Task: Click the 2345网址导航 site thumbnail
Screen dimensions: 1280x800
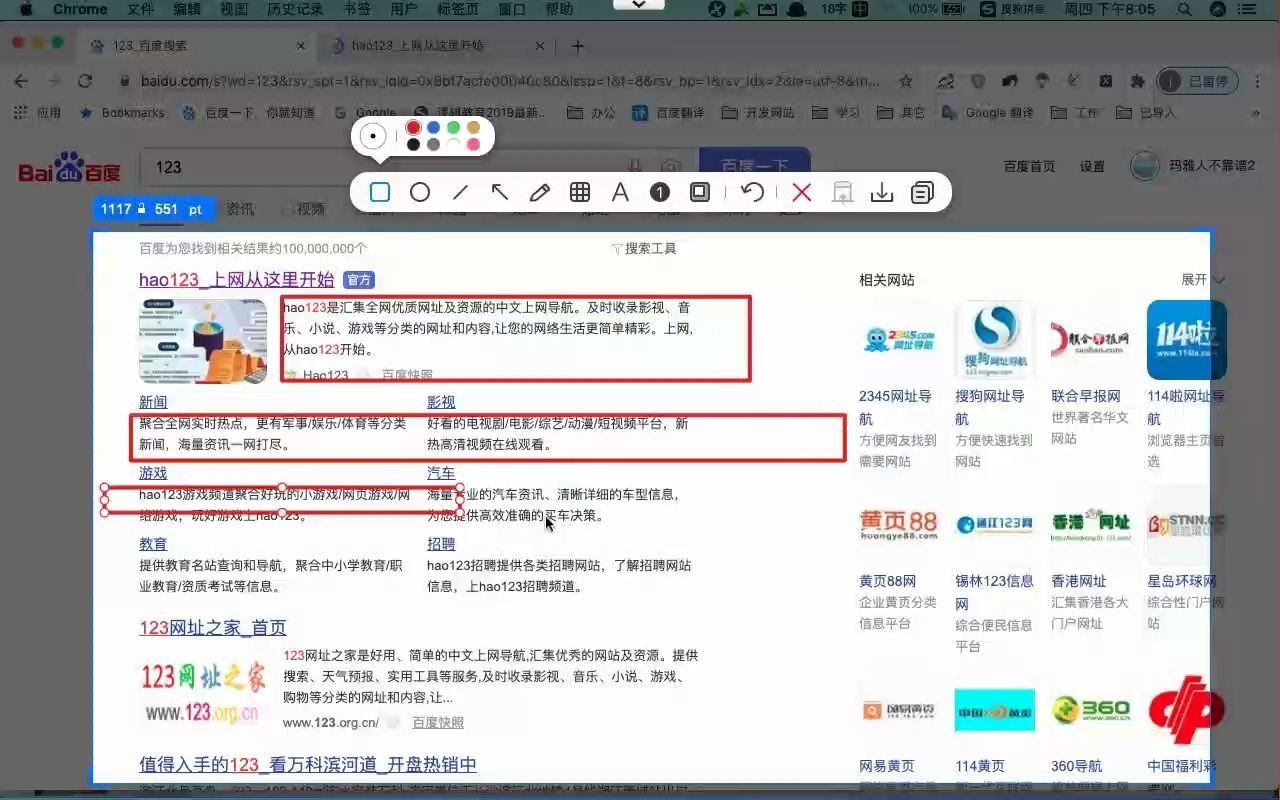Action: click(x=899, y=340)
